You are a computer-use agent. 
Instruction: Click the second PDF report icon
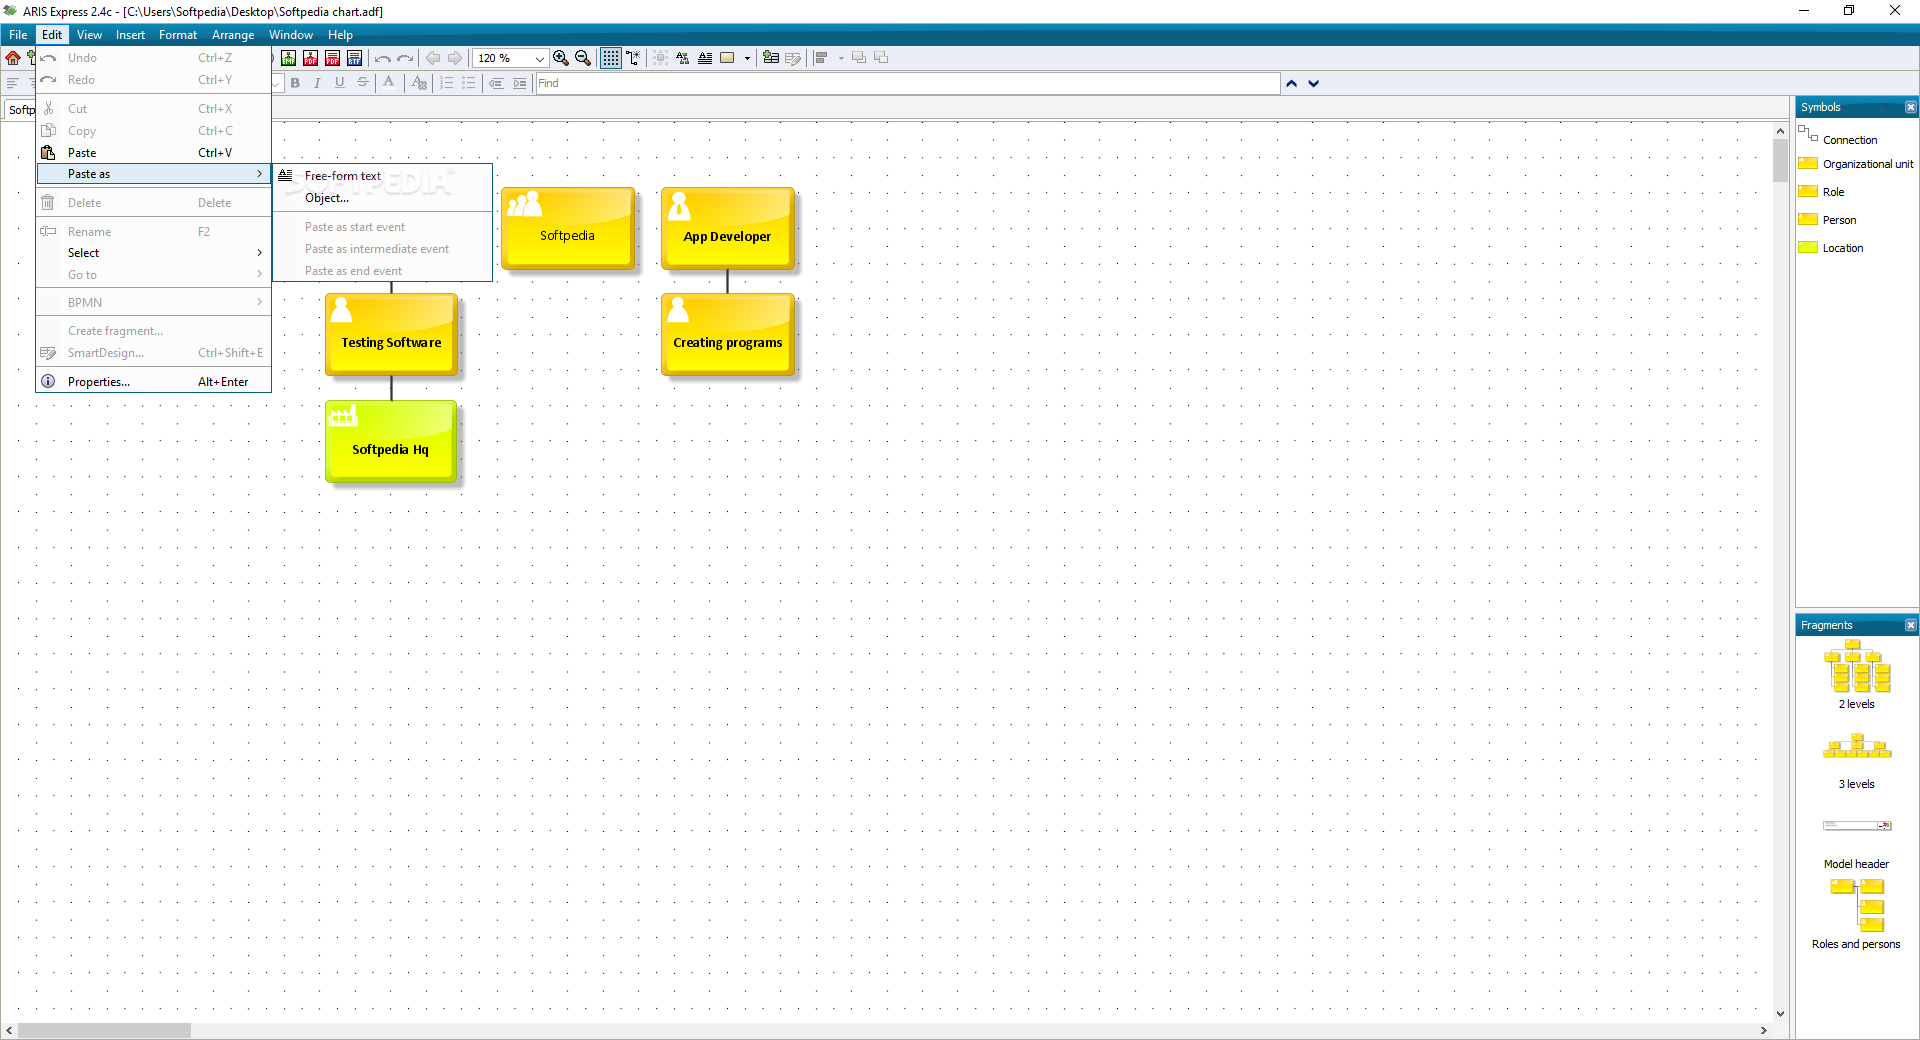coord(332,58)
